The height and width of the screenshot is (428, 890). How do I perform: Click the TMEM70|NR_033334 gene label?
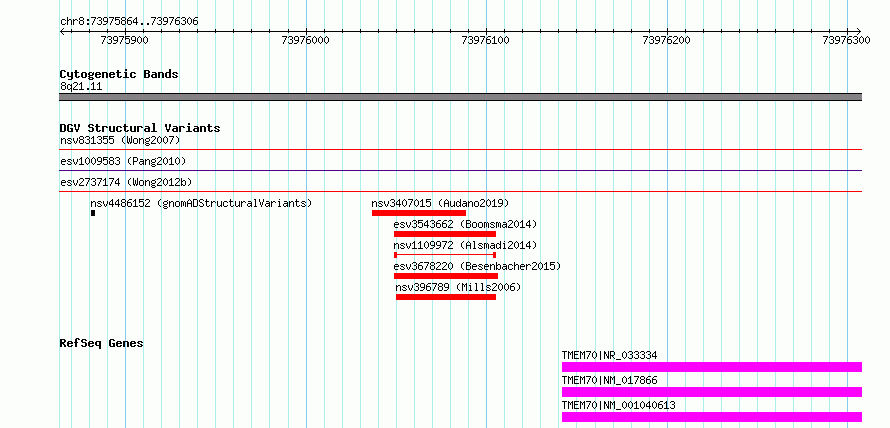click(610, 355)
